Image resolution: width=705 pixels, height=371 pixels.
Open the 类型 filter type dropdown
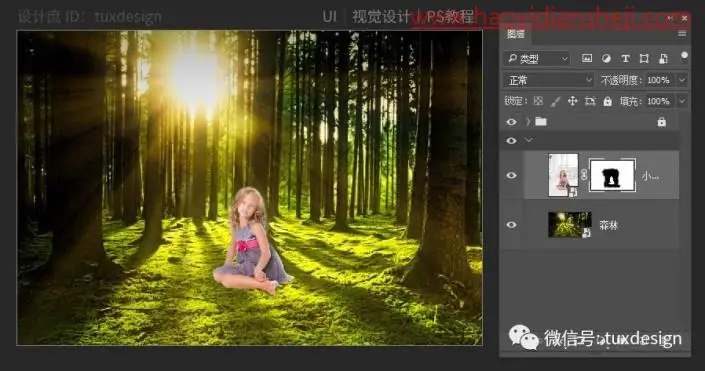coord(537,58)
